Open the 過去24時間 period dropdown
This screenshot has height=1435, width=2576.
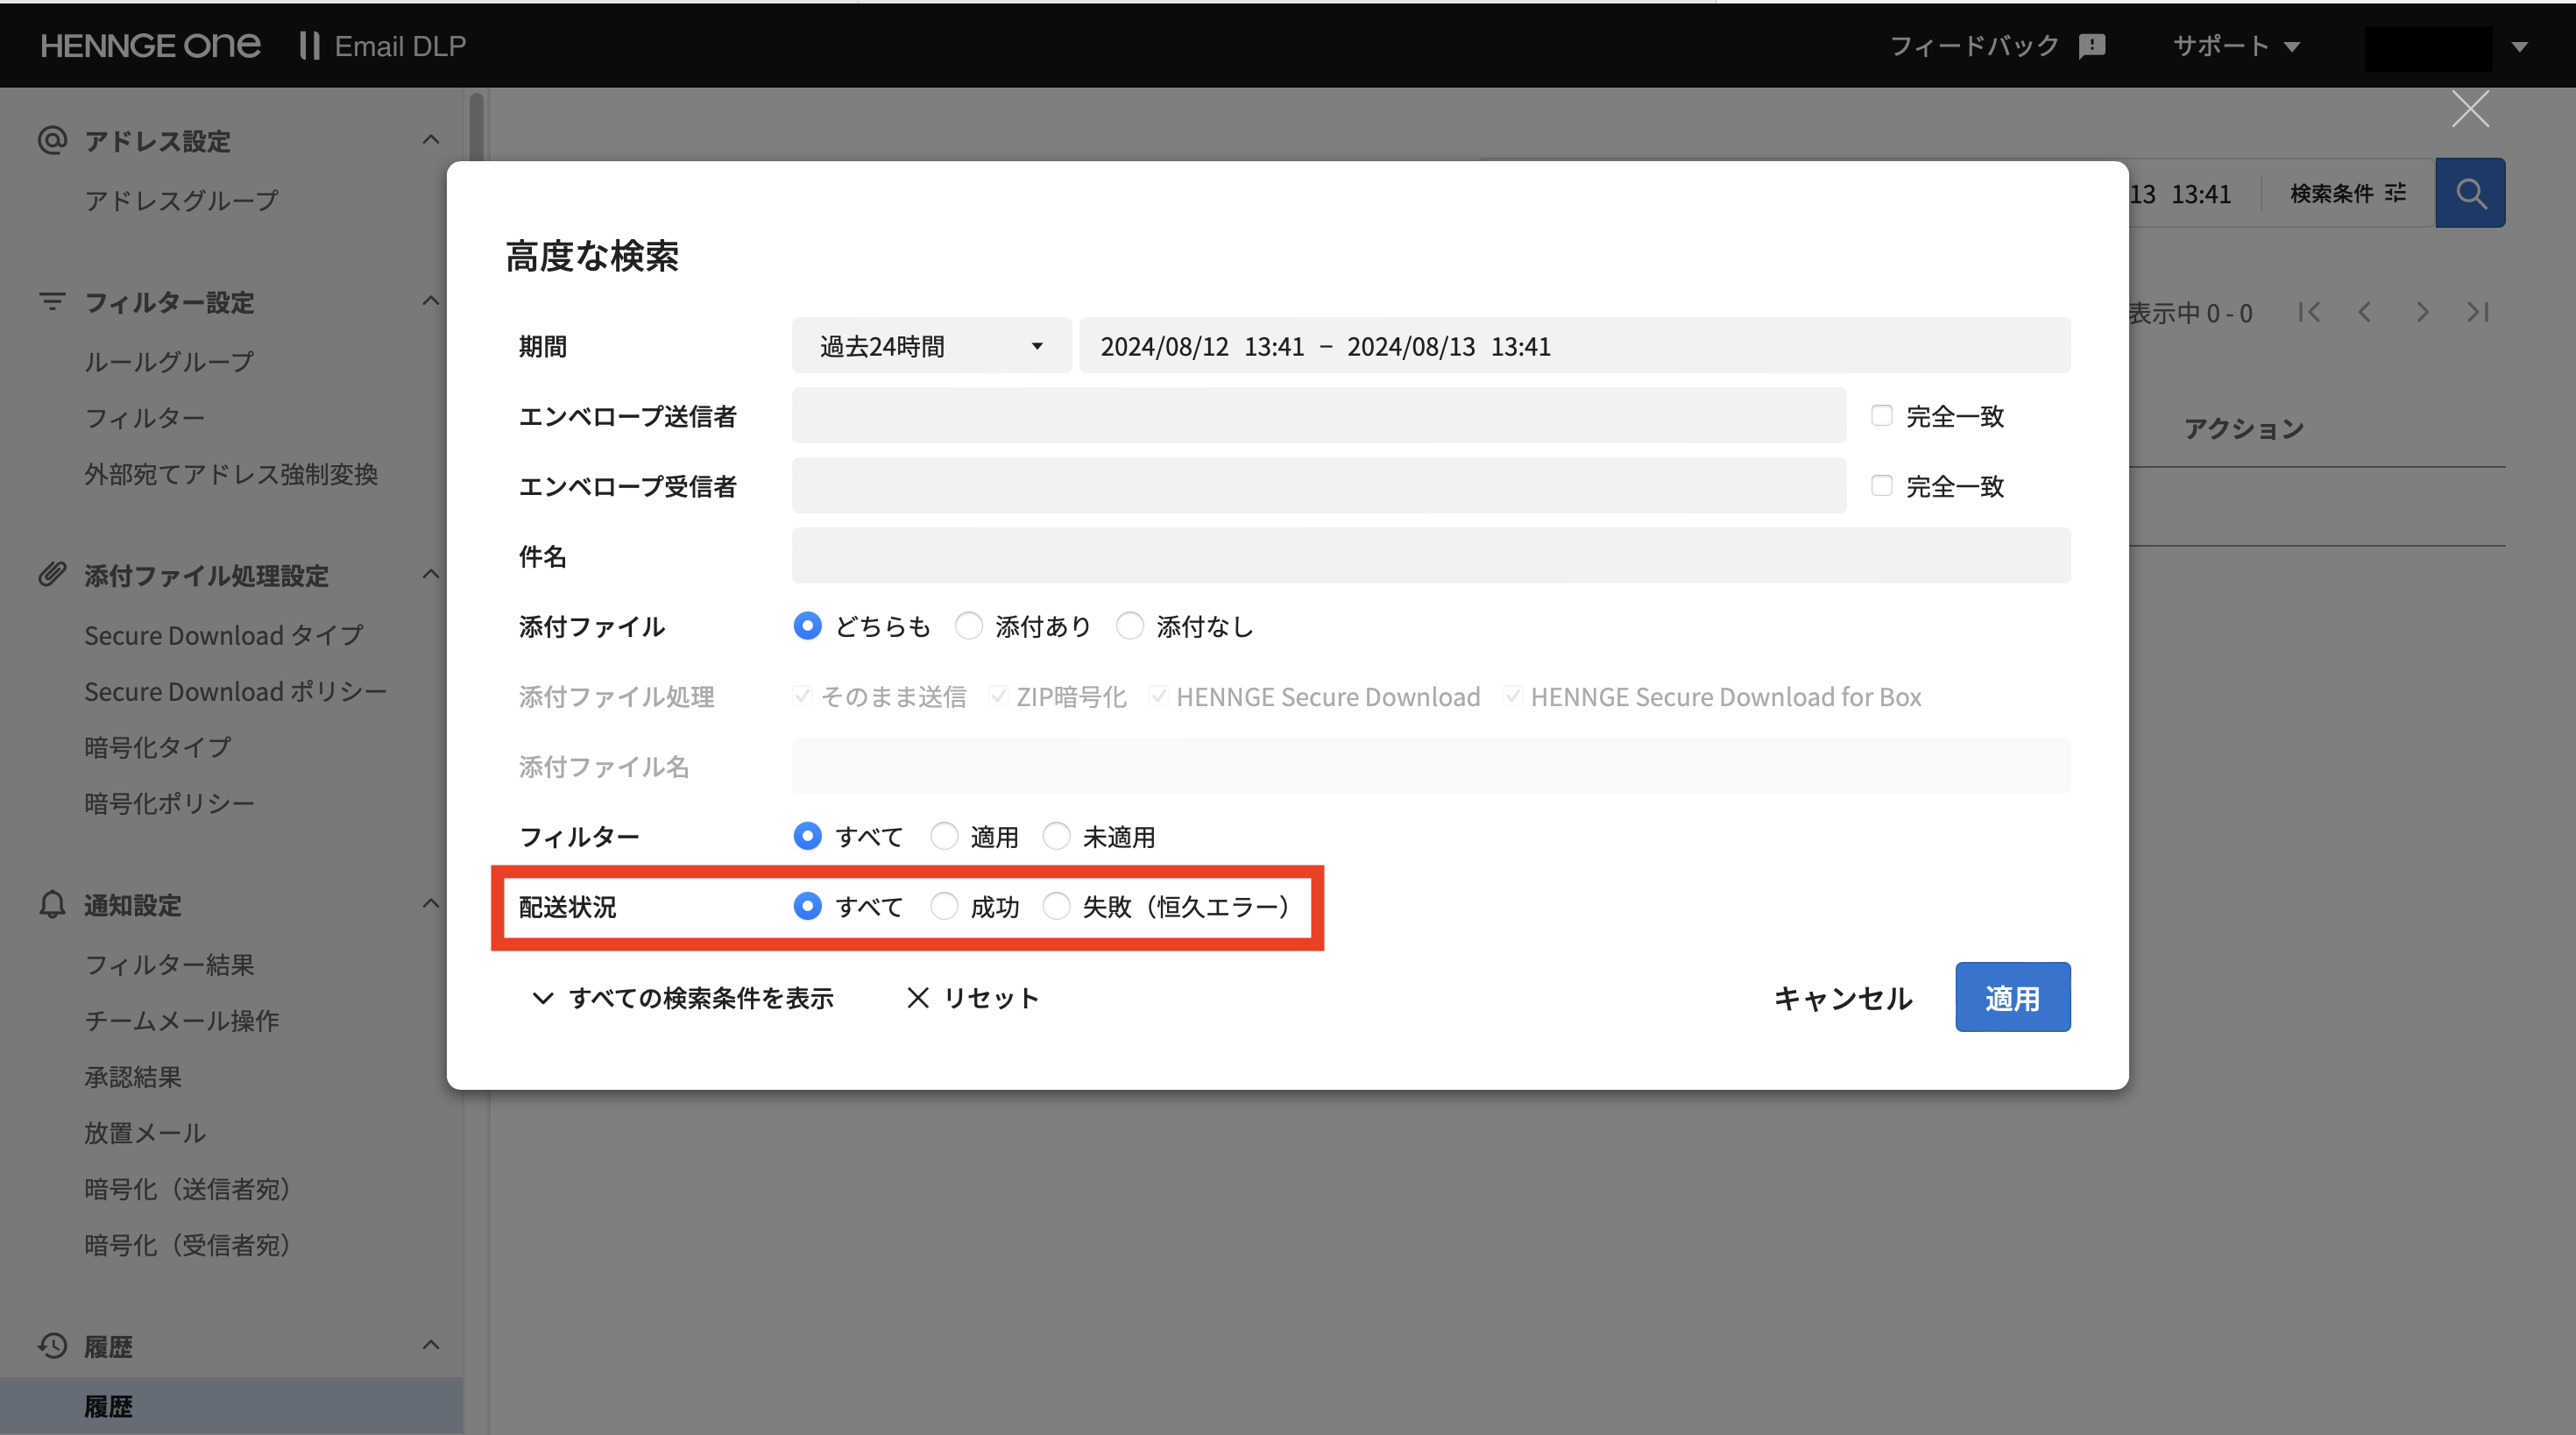pyautogui.click(x=931, y=346)
